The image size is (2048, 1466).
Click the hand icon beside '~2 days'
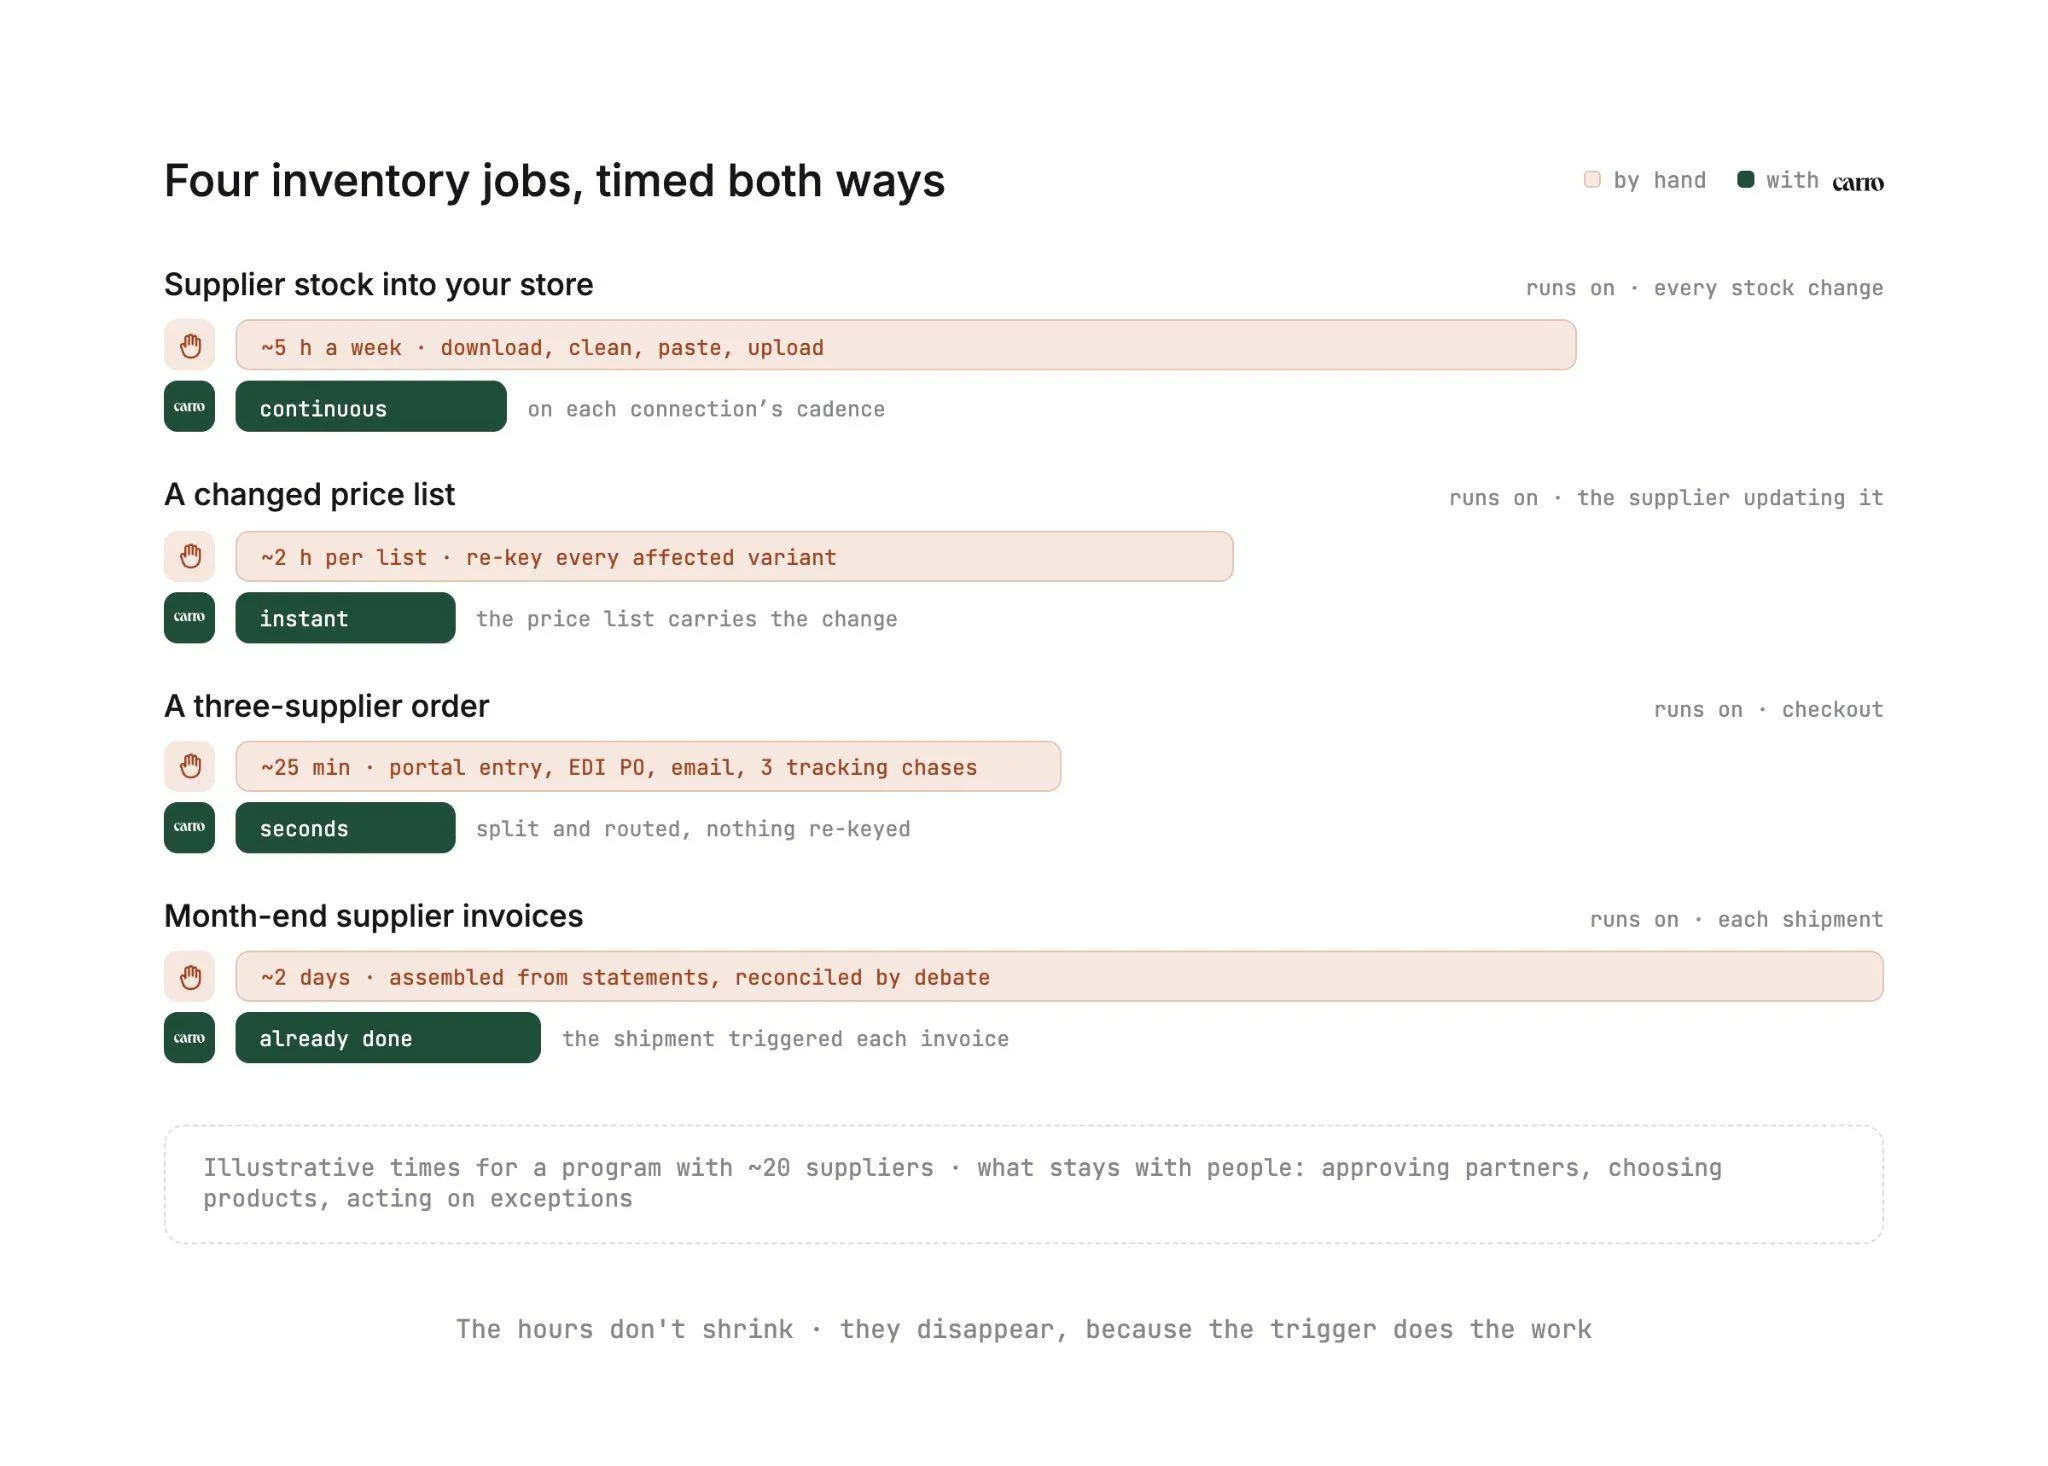(189, 976)
